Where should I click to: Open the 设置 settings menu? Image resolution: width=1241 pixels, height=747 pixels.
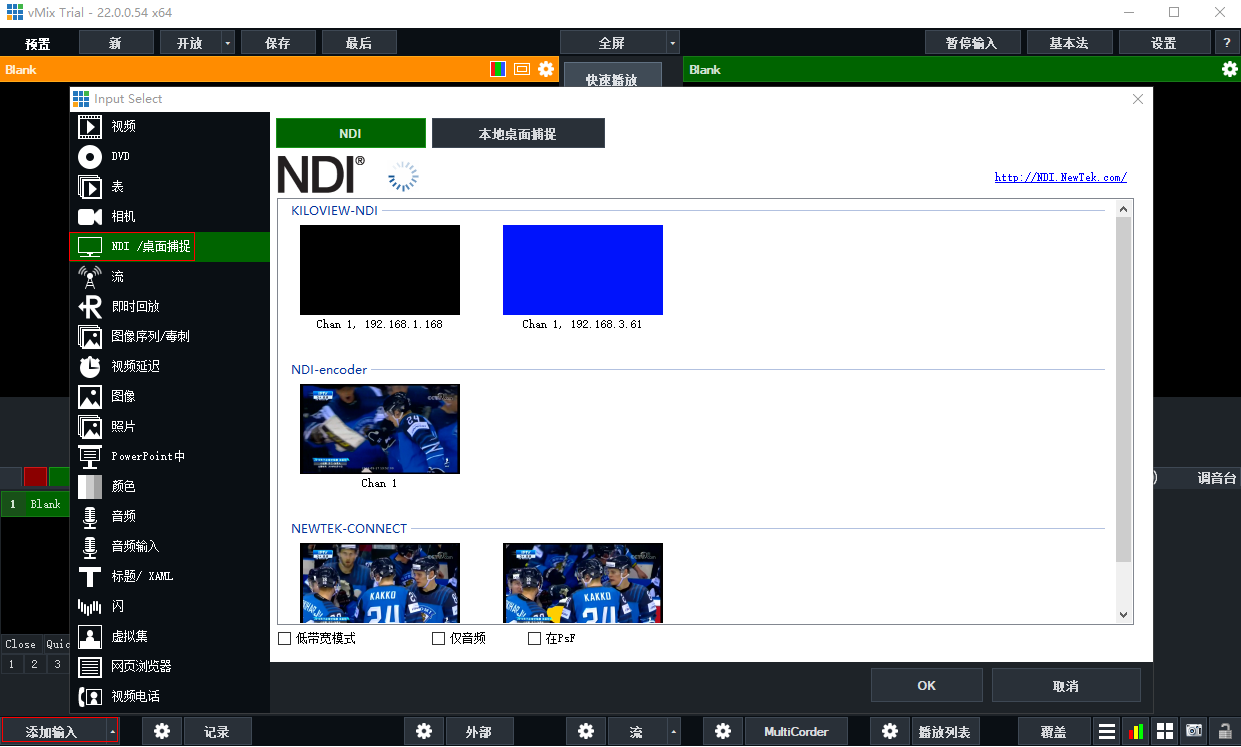(x=1164, y=43)
